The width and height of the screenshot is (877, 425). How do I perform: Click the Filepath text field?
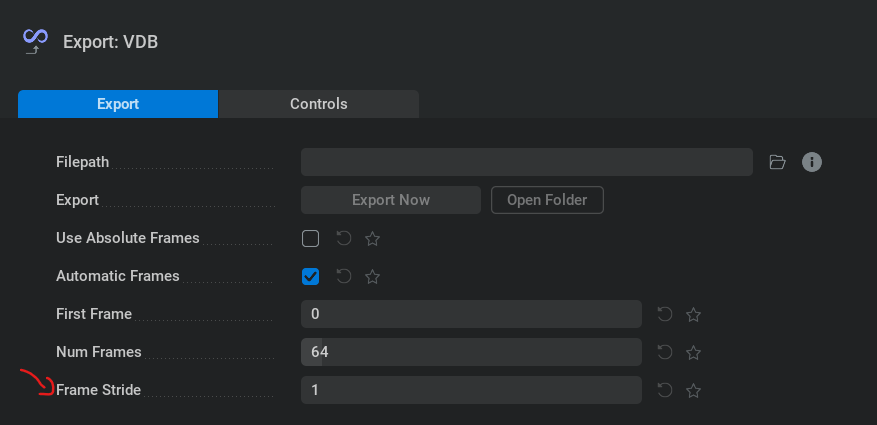(526, 162)
